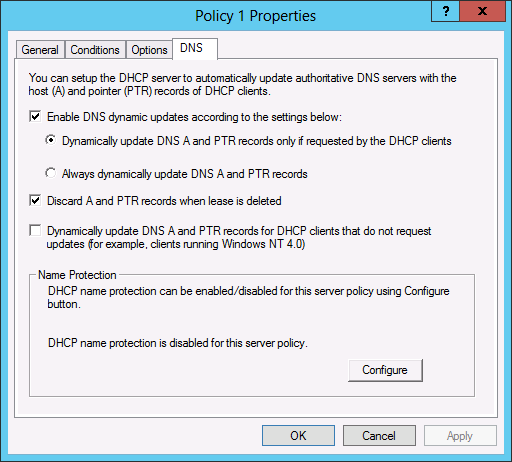
Task: Uncheck Enable DNS dynamic updates checkbox
Action: point(35,117)
